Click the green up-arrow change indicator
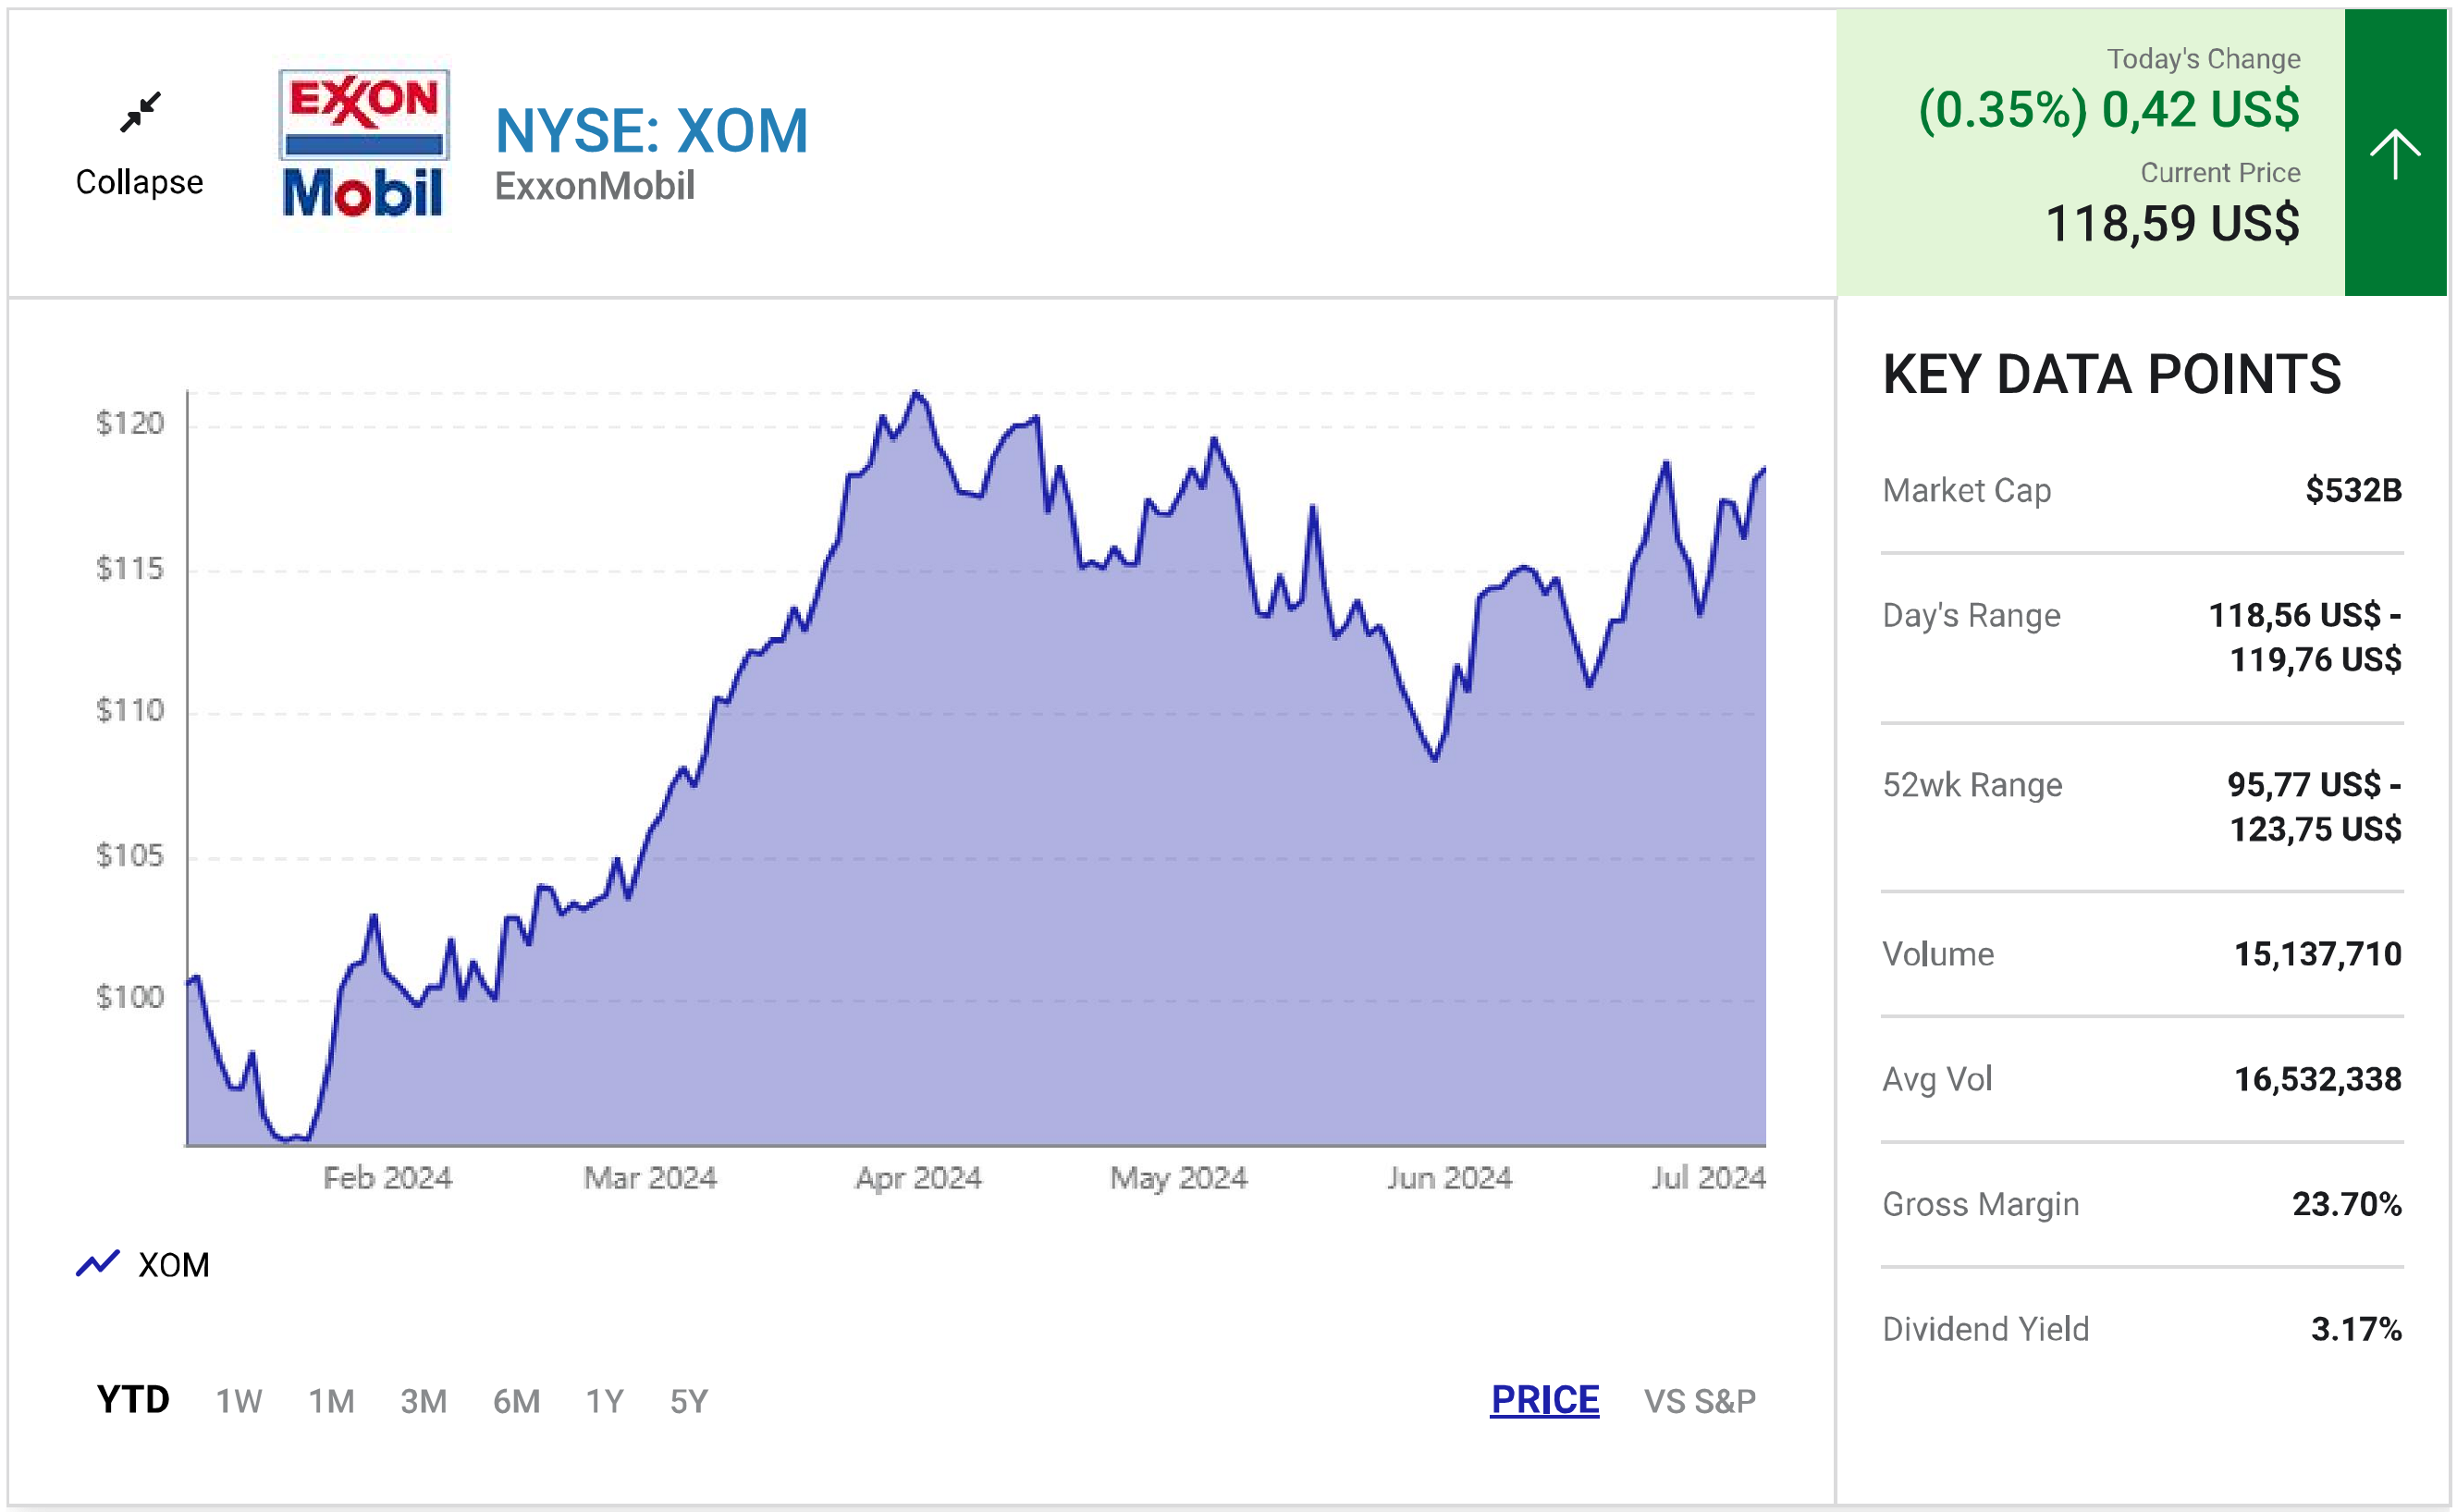 pos(2394,153)
